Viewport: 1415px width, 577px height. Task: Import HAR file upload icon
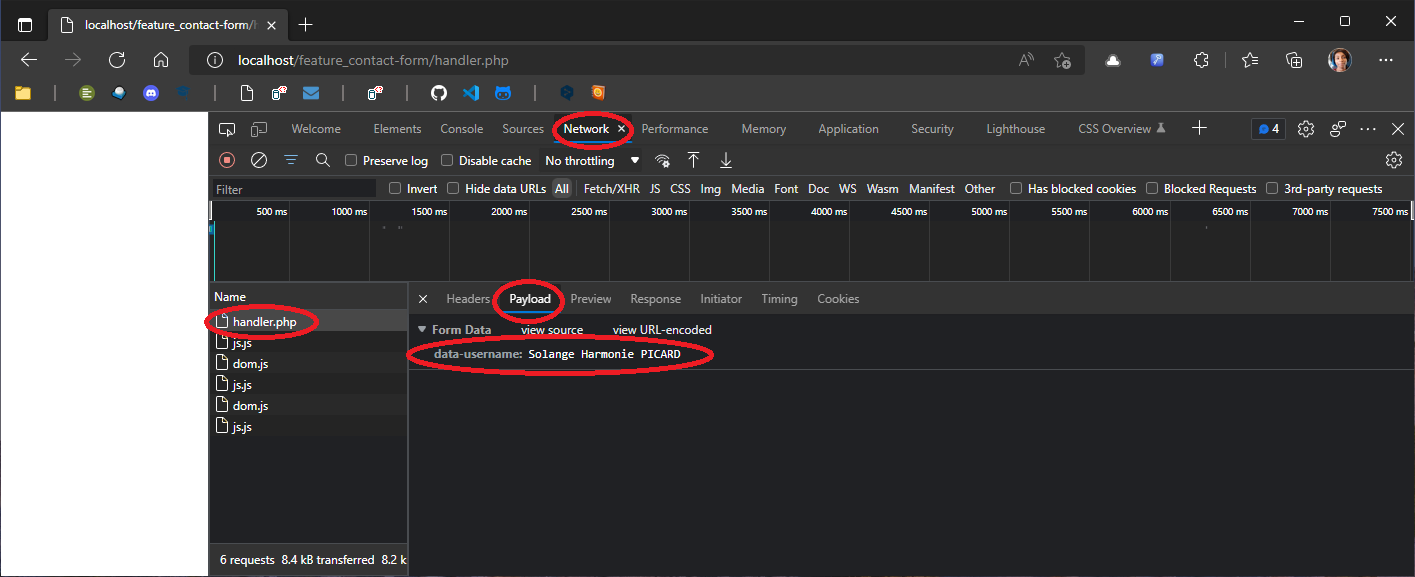point(693,160)
